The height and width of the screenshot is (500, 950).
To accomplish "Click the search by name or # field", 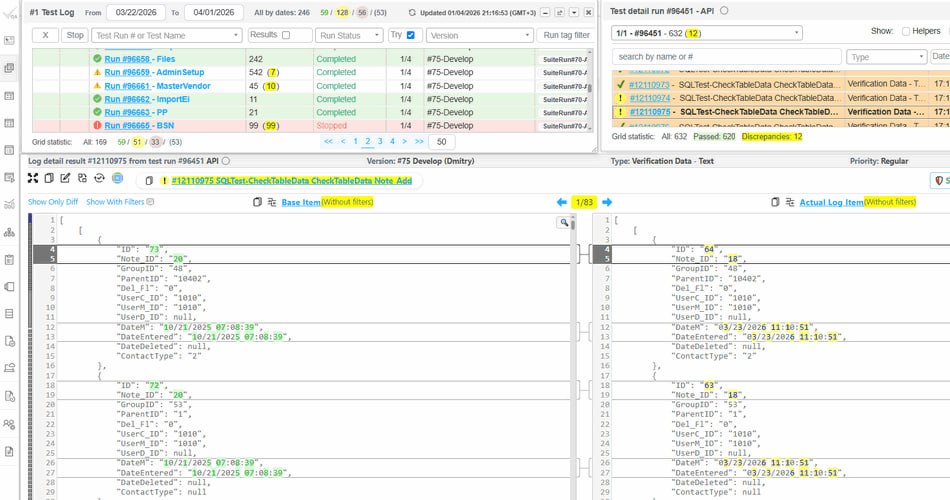I will [726, 57].
